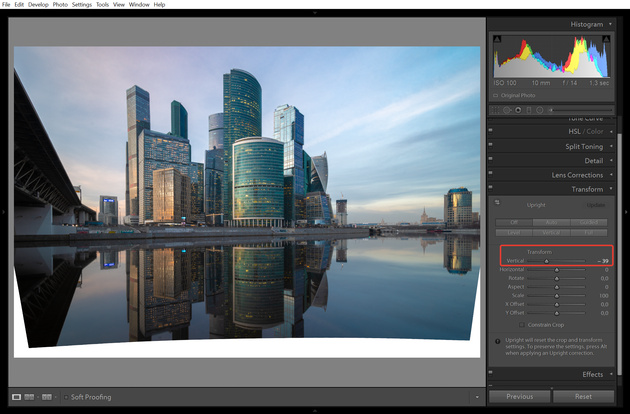Show the top module picker arrow
Screen dimensions: 630x414
(315, 13)
